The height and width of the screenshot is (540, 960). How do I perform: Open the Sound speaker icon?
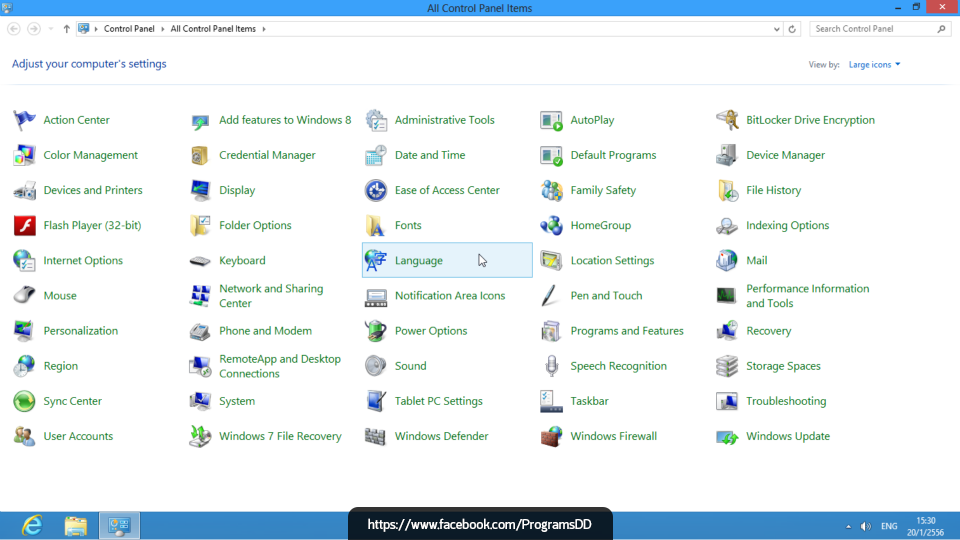coord(376,366)
